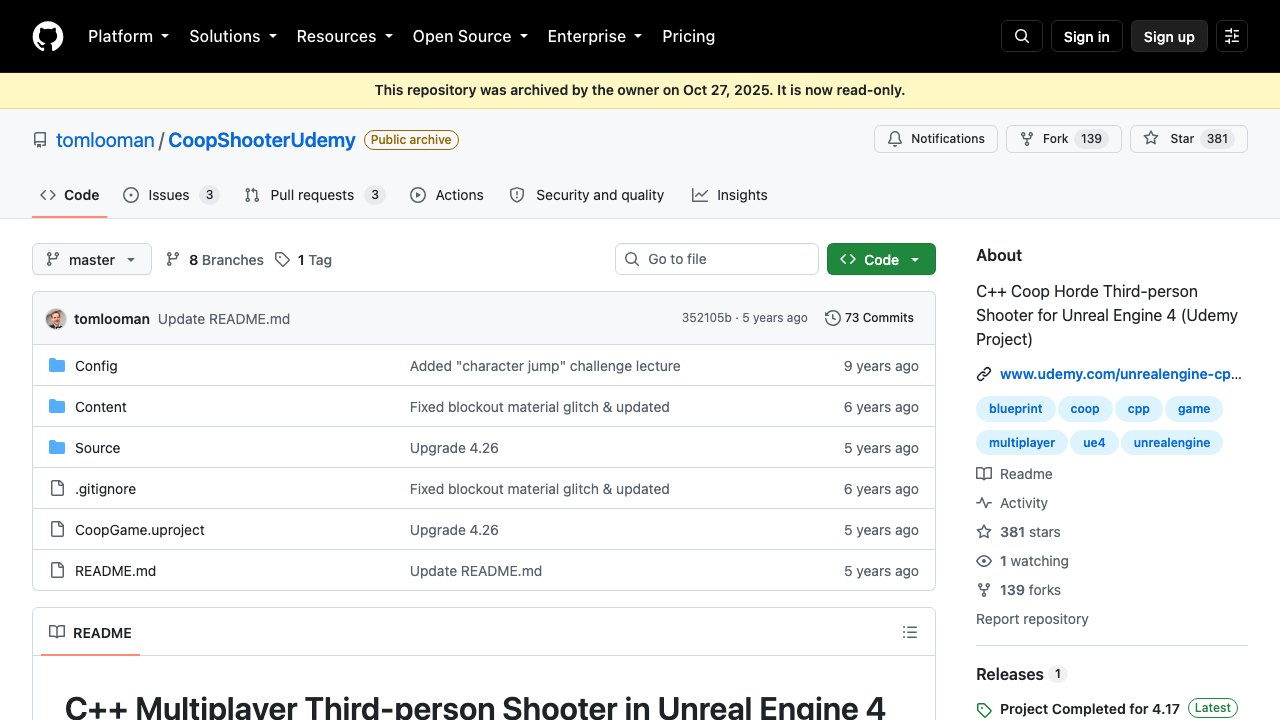1280x720 pixels.
Task: Open the 73 Commits history link
Action: (x=869, y=318)
